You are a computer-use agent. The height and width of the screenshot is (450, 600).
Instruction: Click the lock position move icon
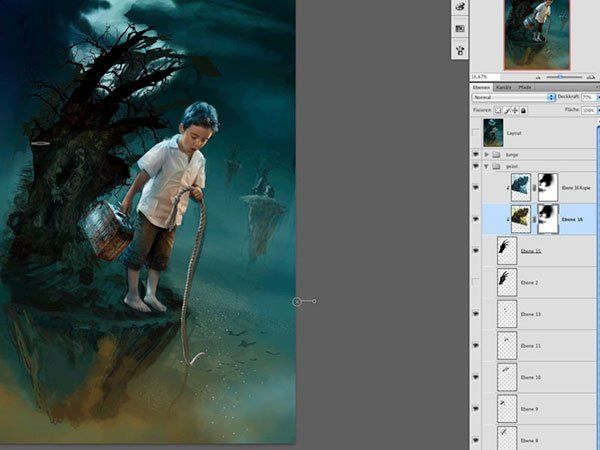[515, 111]
